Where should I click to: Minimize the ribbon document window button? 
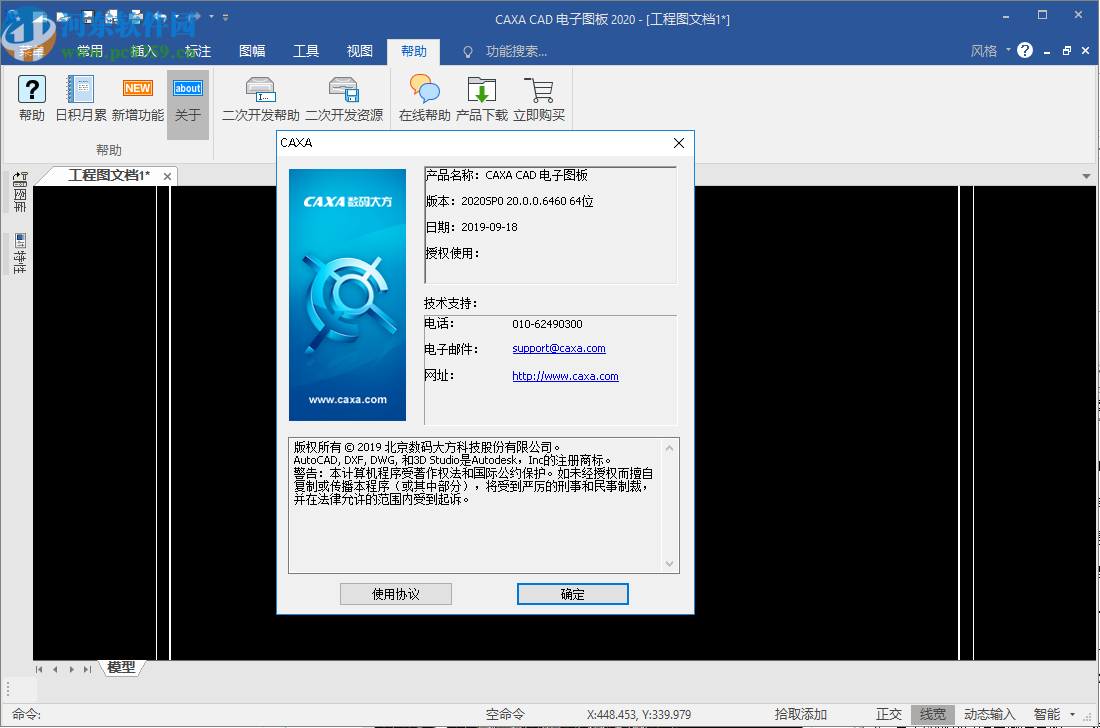point(1047,51)
